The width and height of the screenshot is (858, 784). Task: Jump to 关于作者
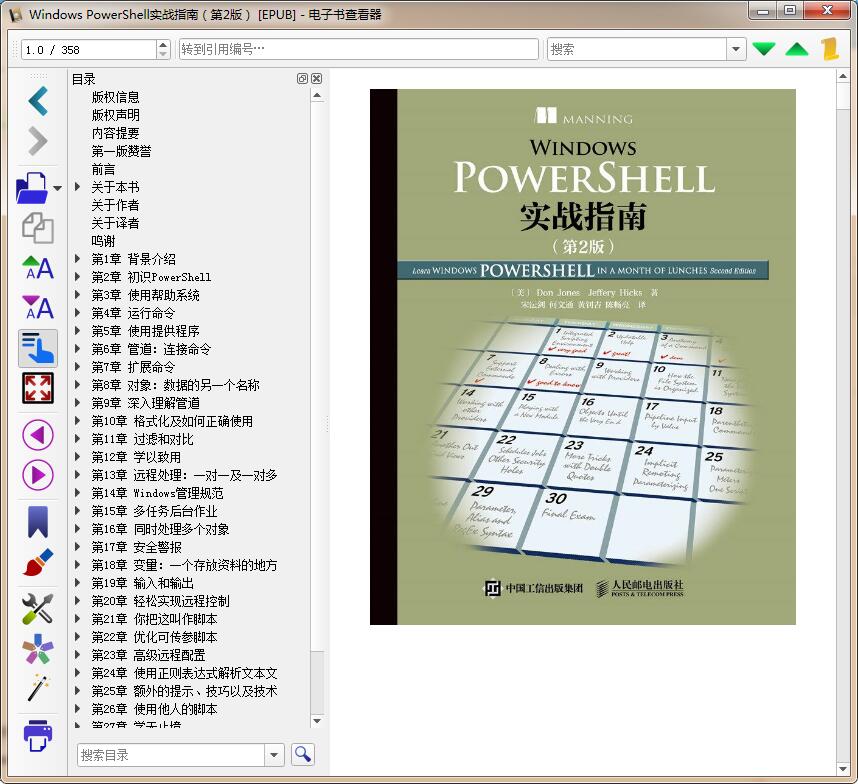pyautogui.click(x=115, y=205)
